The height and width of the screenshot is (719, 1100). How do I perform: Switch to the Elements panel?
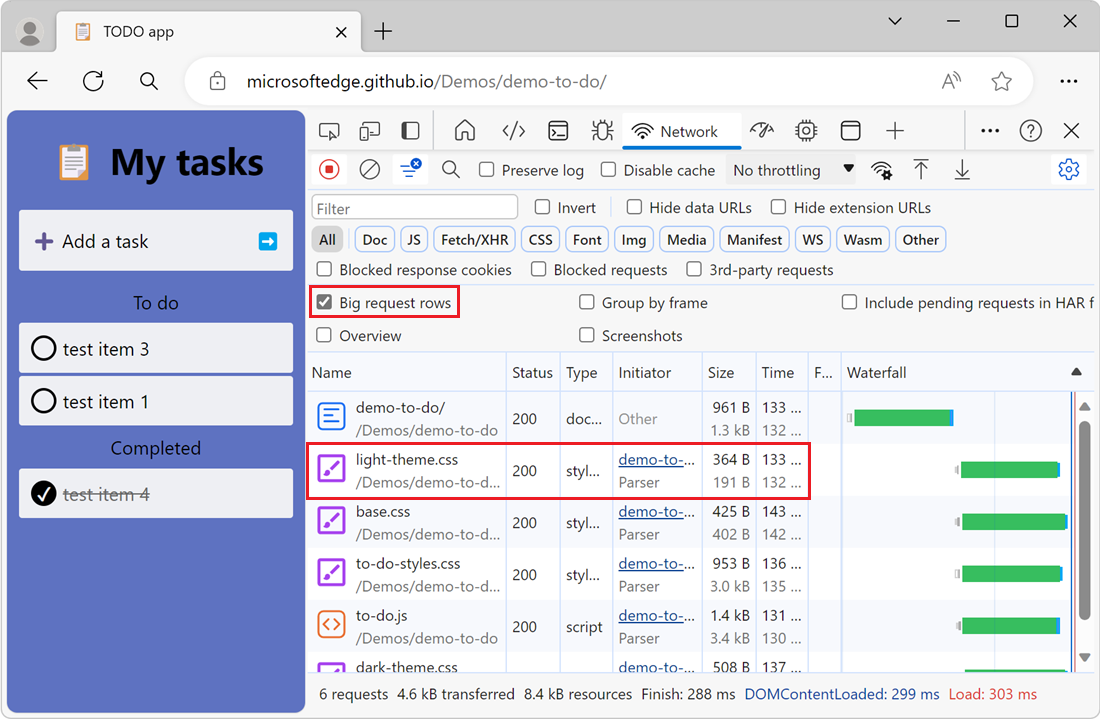tap(513, 130)
